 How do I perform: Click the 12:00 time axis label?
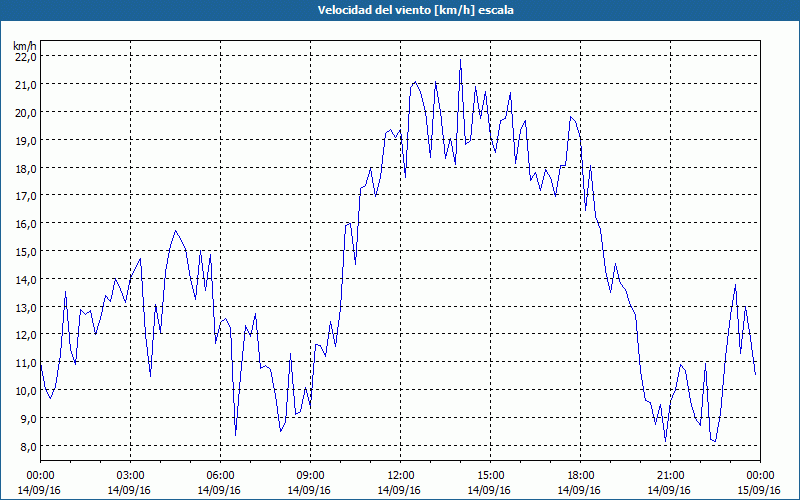click(x=401, y=476)
